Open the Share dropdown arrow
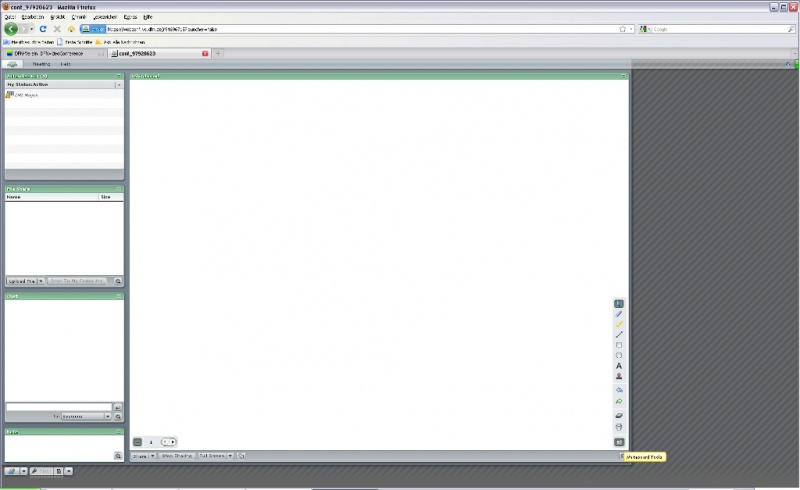Screen dimensions: 800x490 152,456
